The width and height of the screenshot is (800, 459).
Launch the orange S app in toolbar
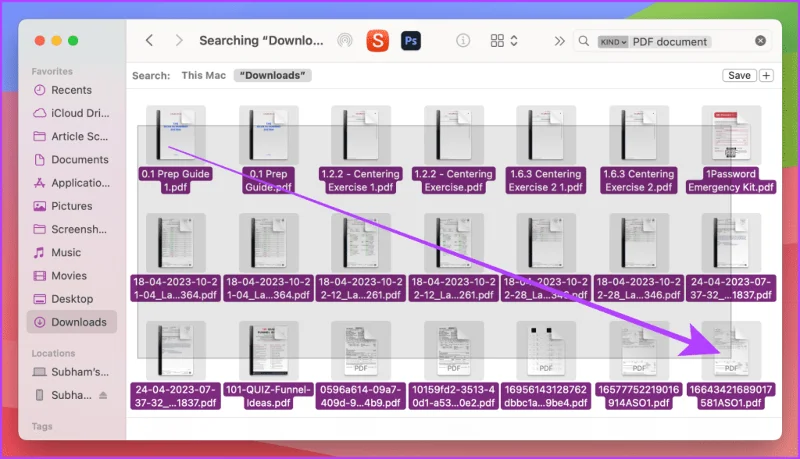point(378,41)
